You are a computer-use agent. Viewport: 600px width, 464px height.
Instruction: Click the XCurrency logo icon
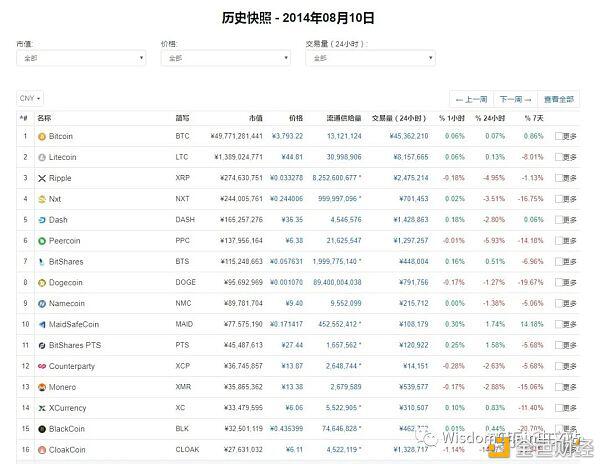tap(42, 408)
